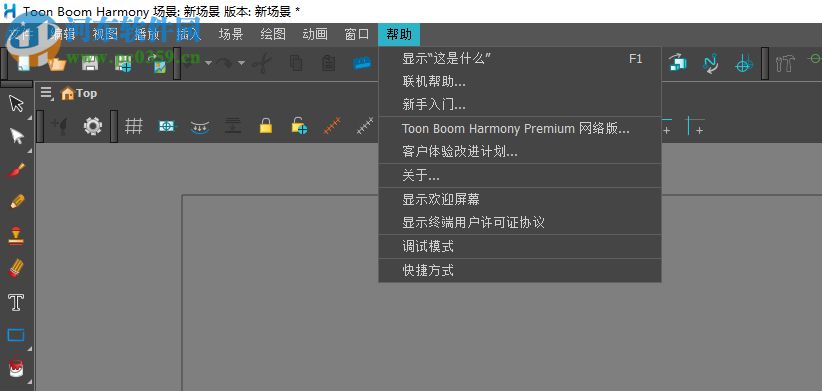Image resolution: width=822 pixels, height=391 pixels.
Task: Click the gear settings icon in camera toolbar
Action: pyautogui.click(x=93, y=126)
